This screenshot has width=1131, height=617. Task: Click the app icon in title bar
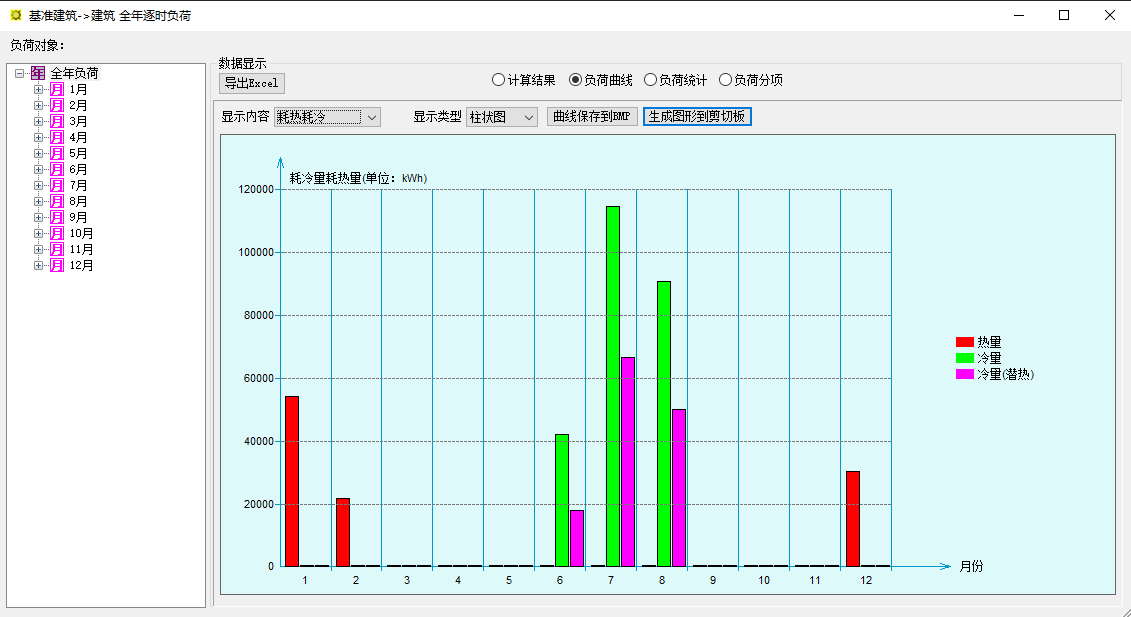pyautogui.click(x=15, y=15)
